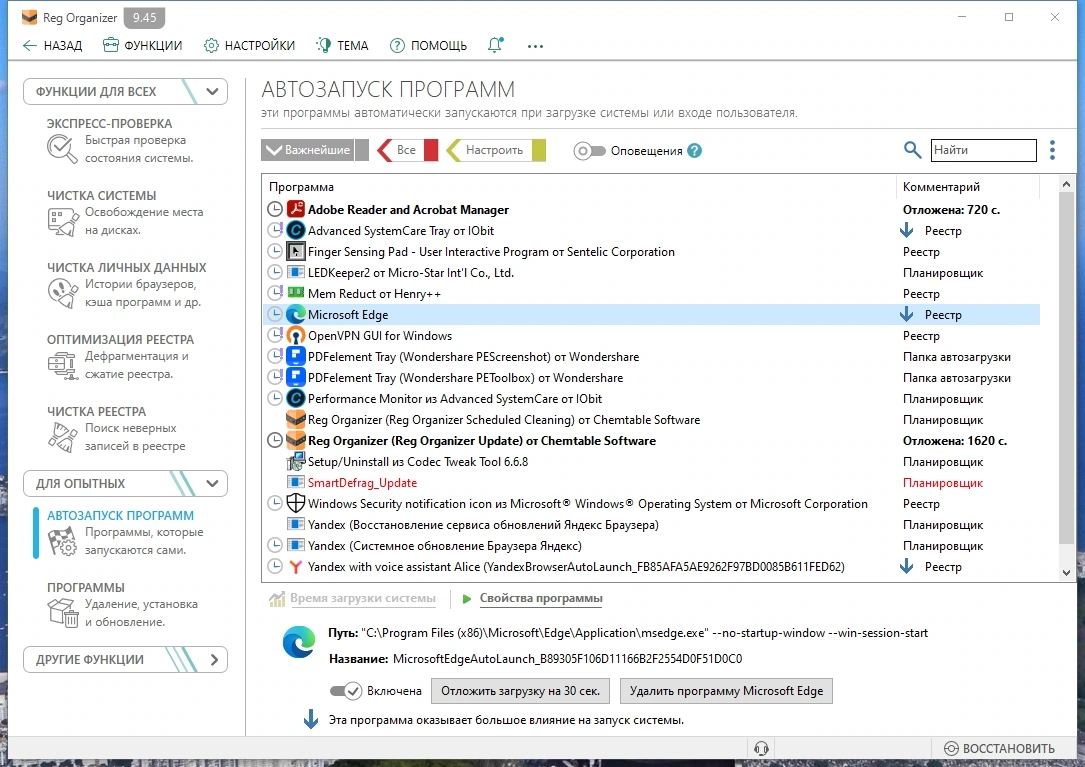
Task: Click the registry optimization icon in sidebar
Action: (x=62, y=365)
